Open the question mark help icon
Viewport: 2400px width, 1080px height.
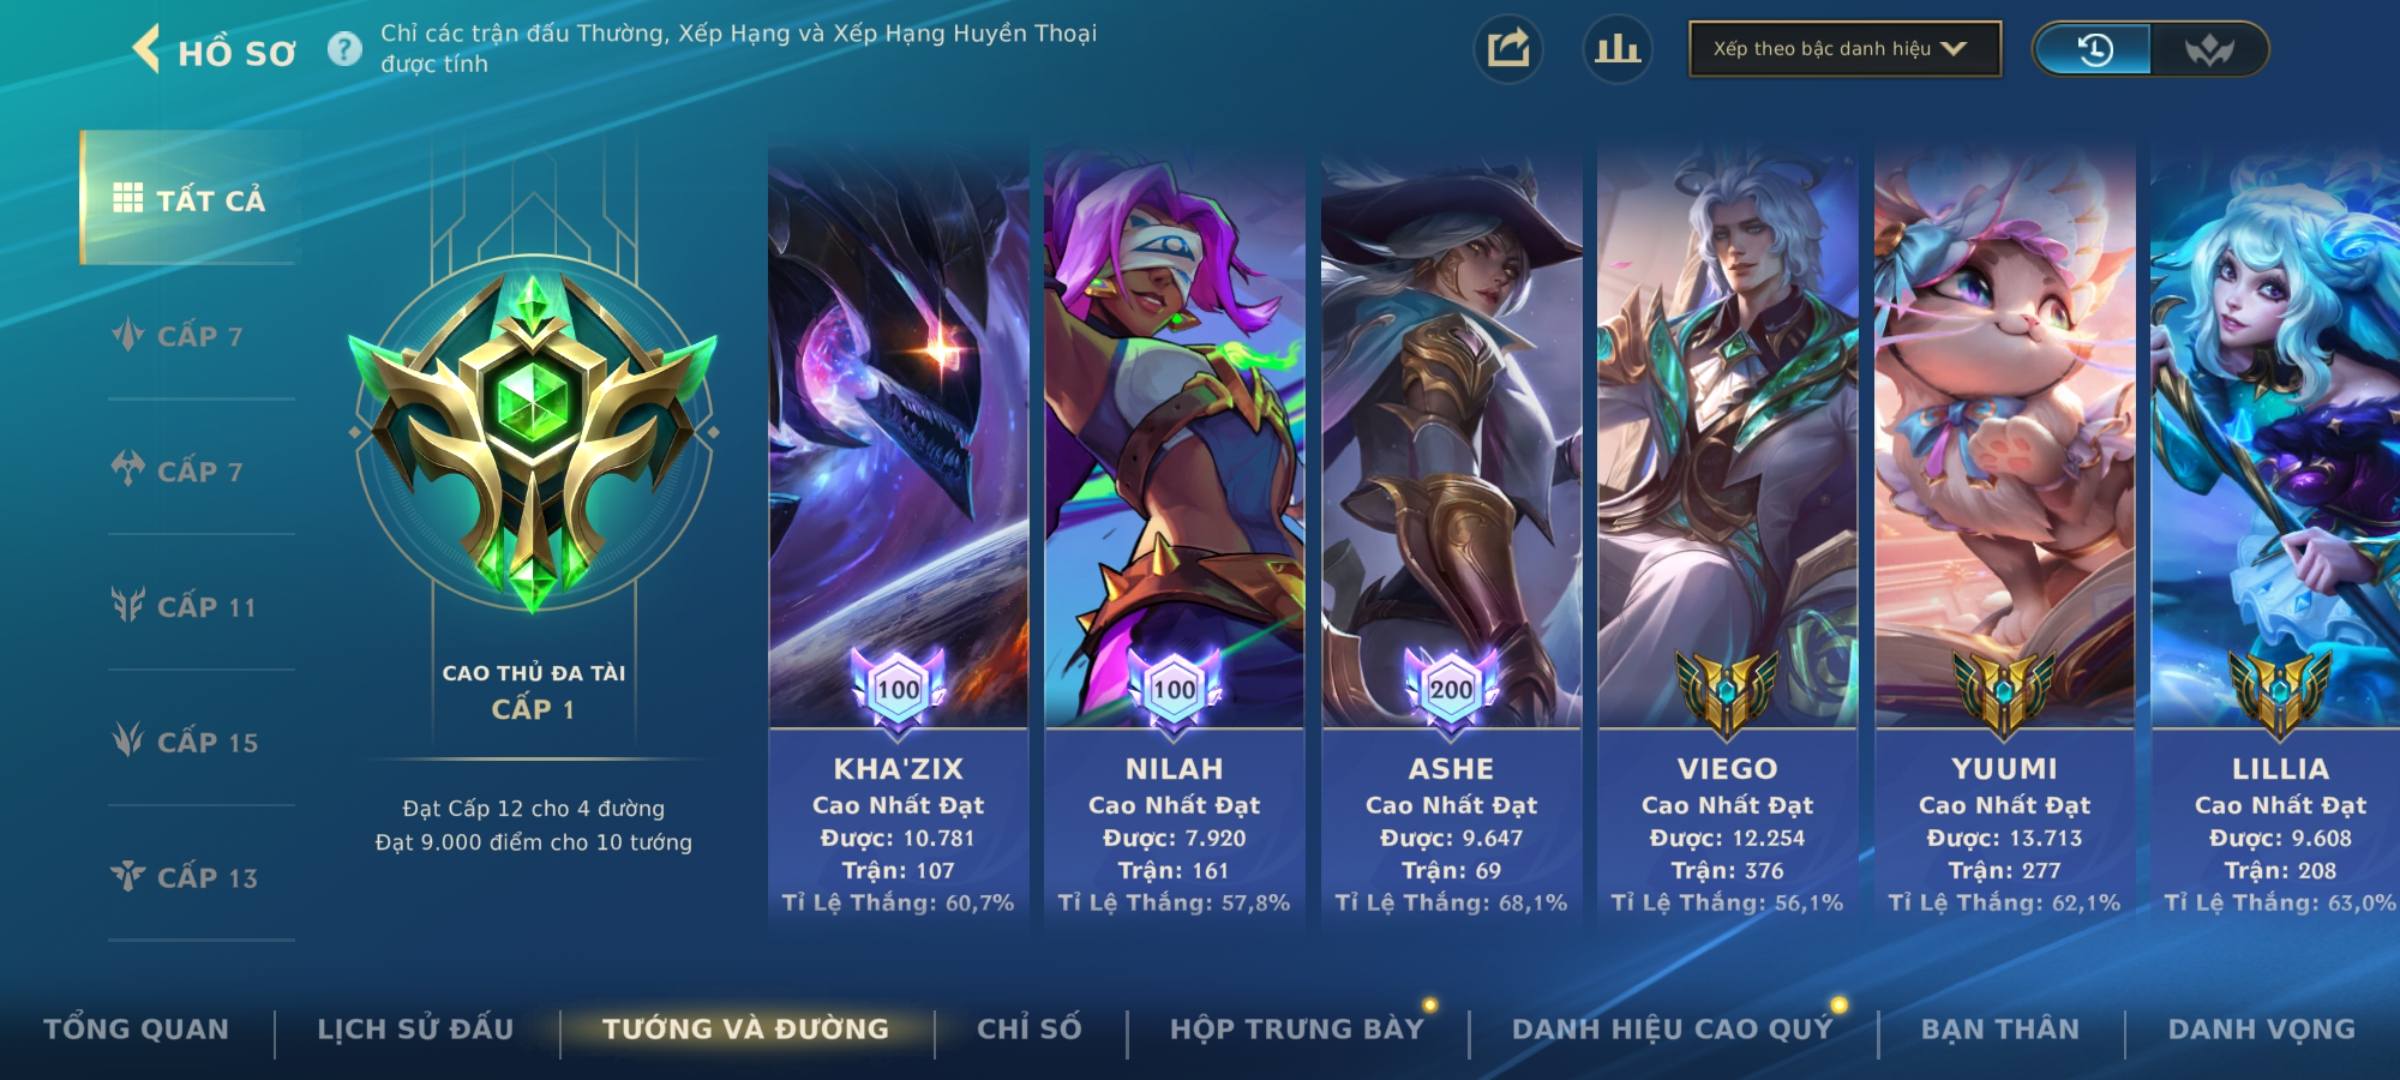click(345, 49)
